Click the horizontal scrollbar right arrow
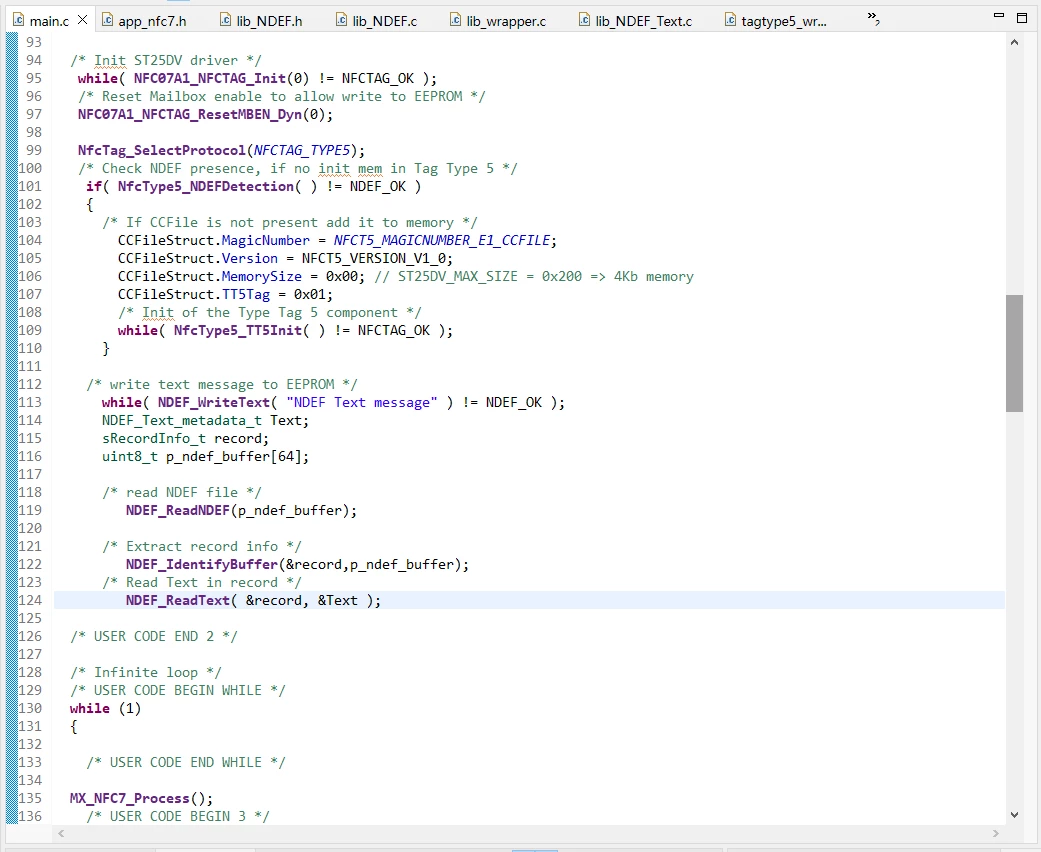The height and width of the screenshot is (852, 1041). [x=995, y=833]
